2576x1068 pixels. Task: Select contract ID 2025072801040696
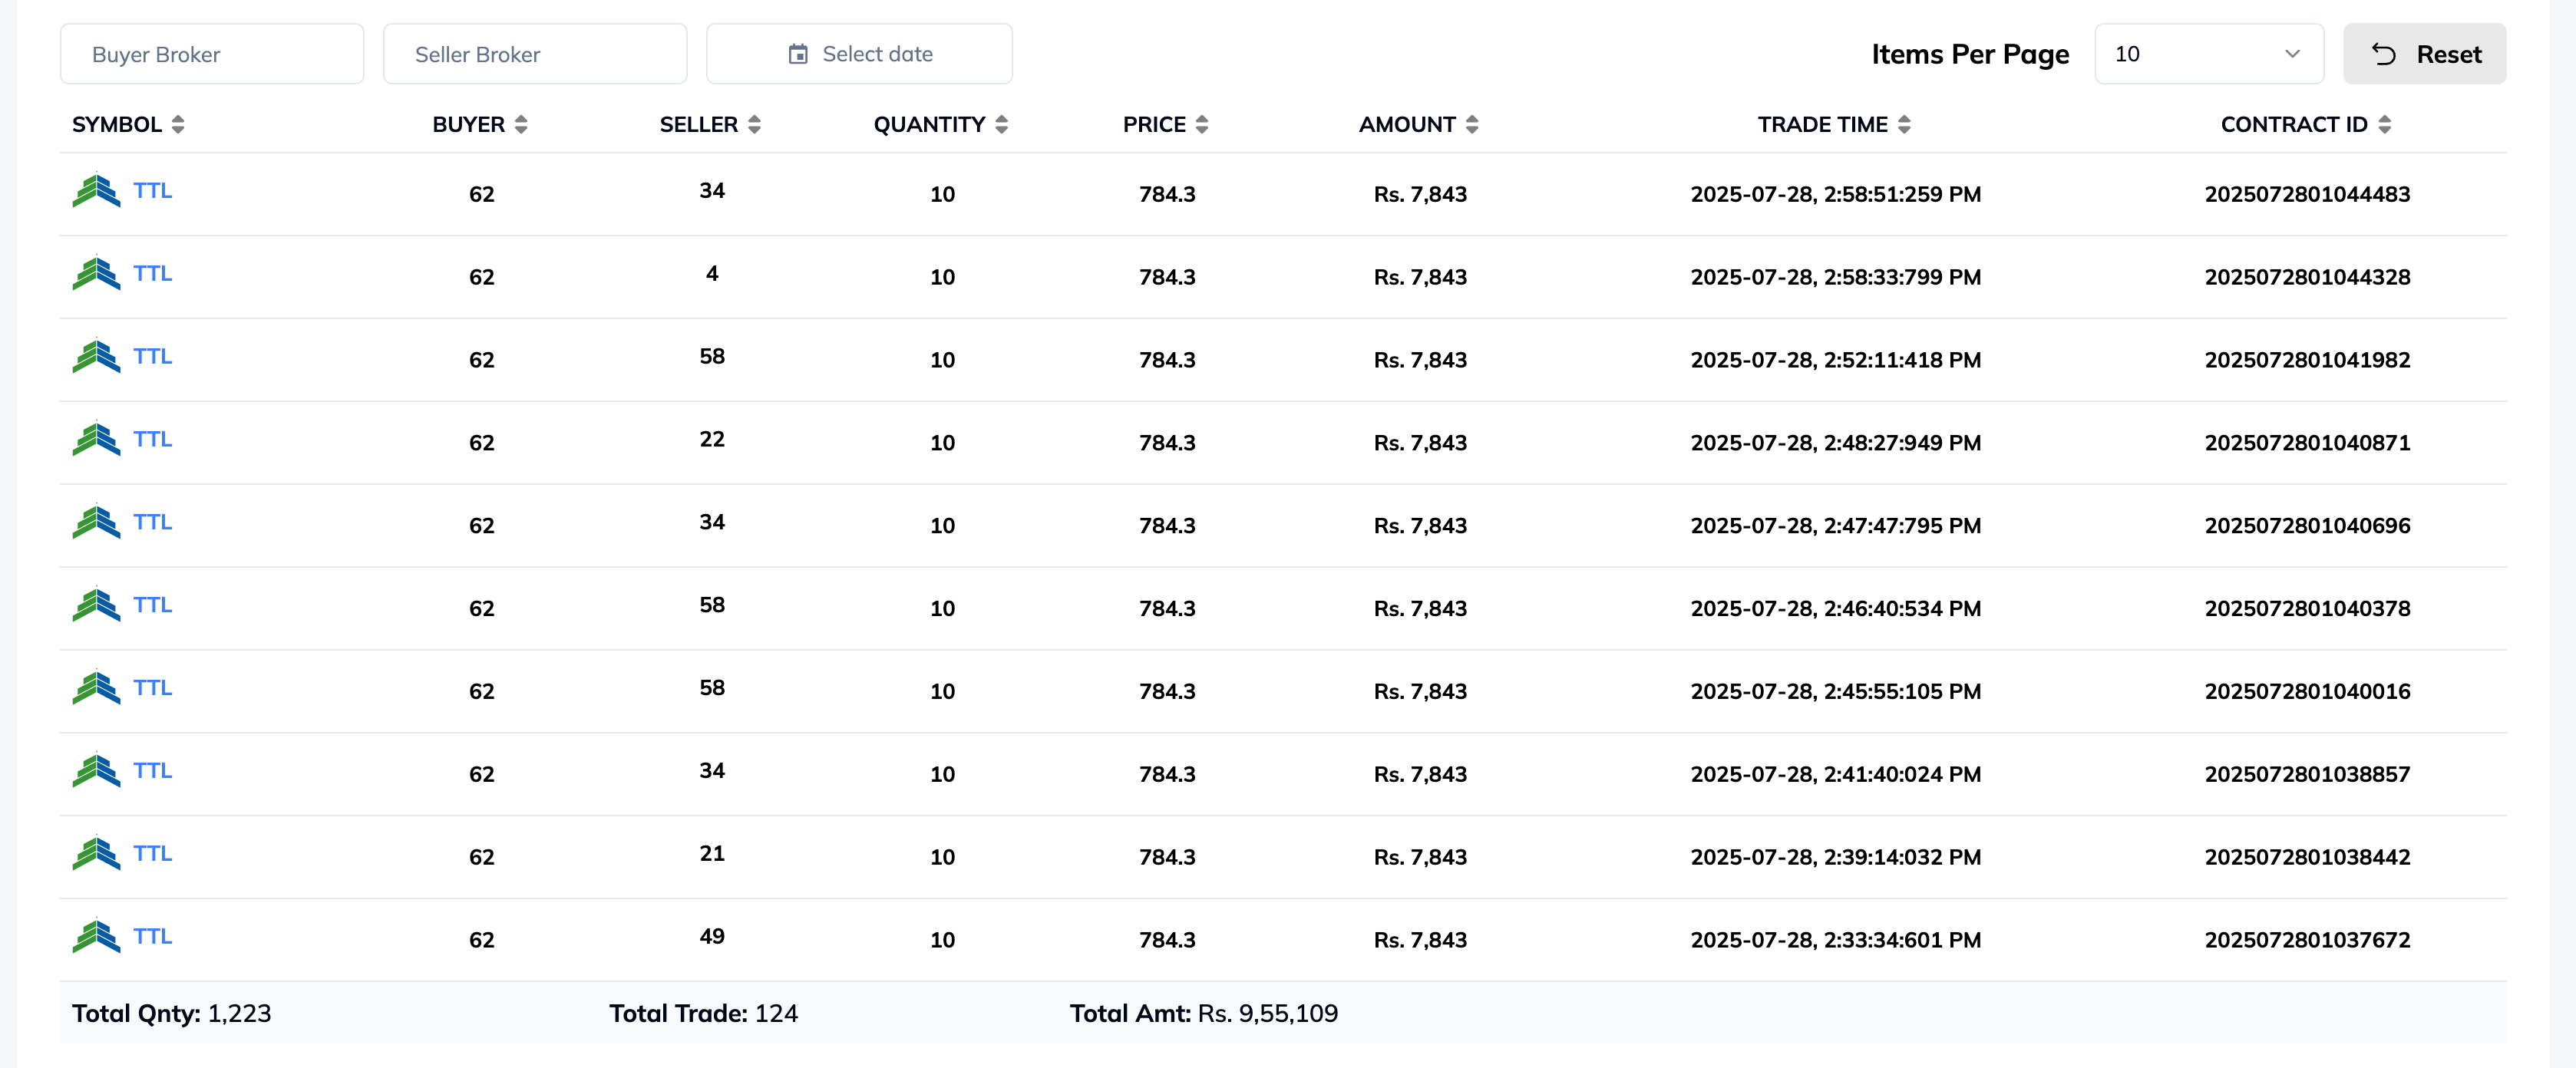click(x=2307, y=526)
